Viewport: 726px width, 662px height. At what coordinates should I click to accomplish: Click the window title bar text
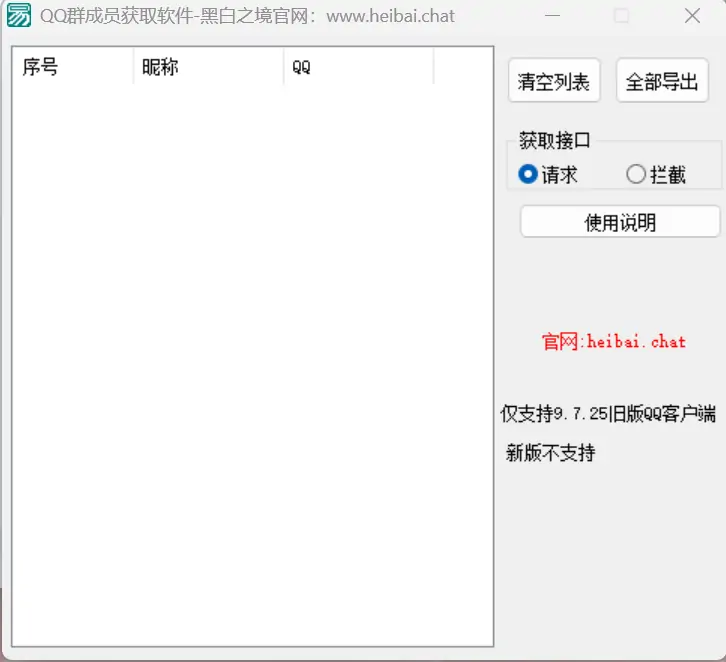(247, 16)
